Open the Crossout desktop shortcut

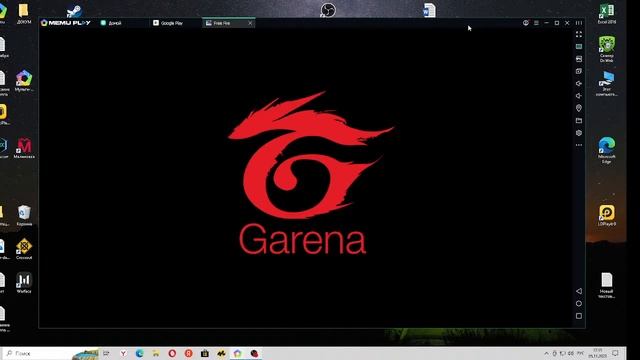point(24,249)
